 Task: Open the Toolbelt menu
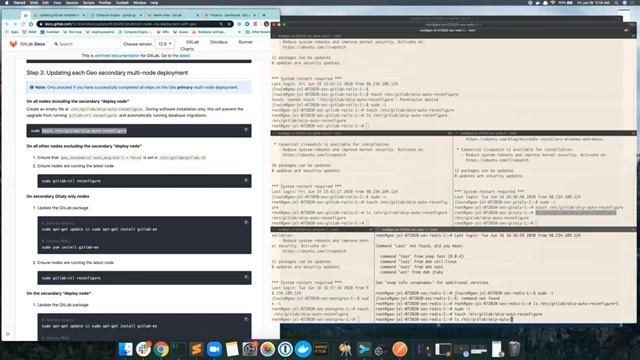point(122,2)
